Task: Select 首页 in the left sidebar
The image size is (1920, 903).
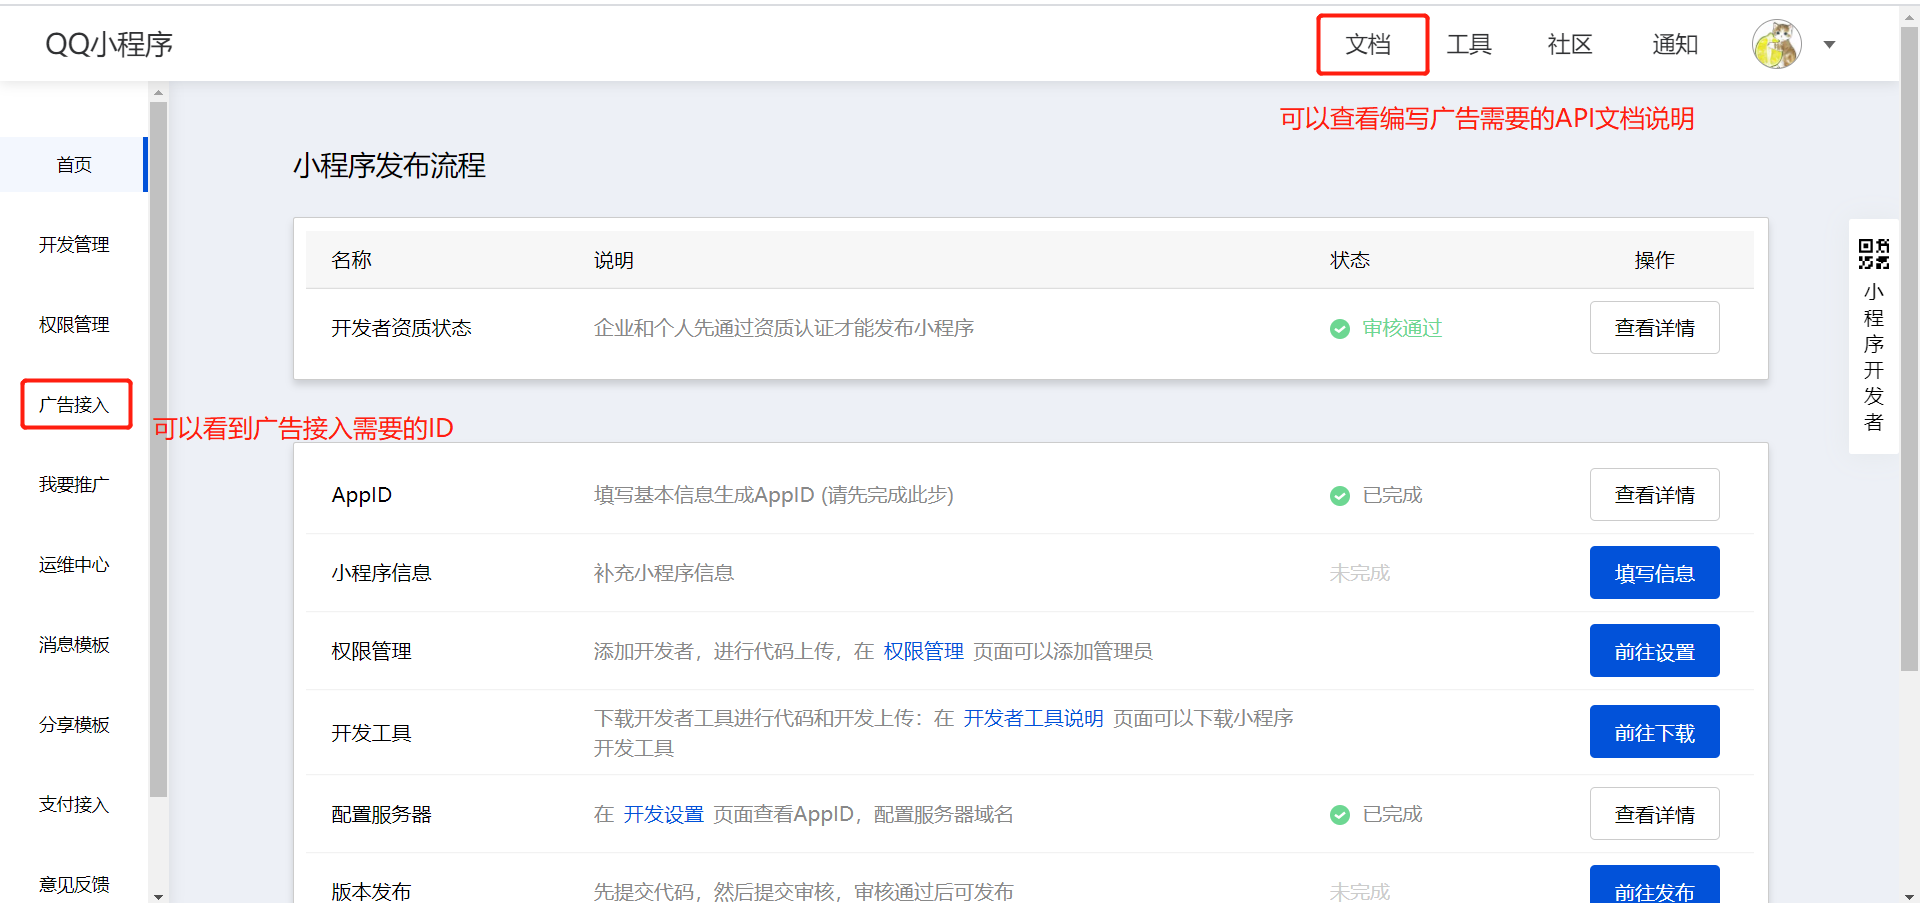Action: point(74,165)
